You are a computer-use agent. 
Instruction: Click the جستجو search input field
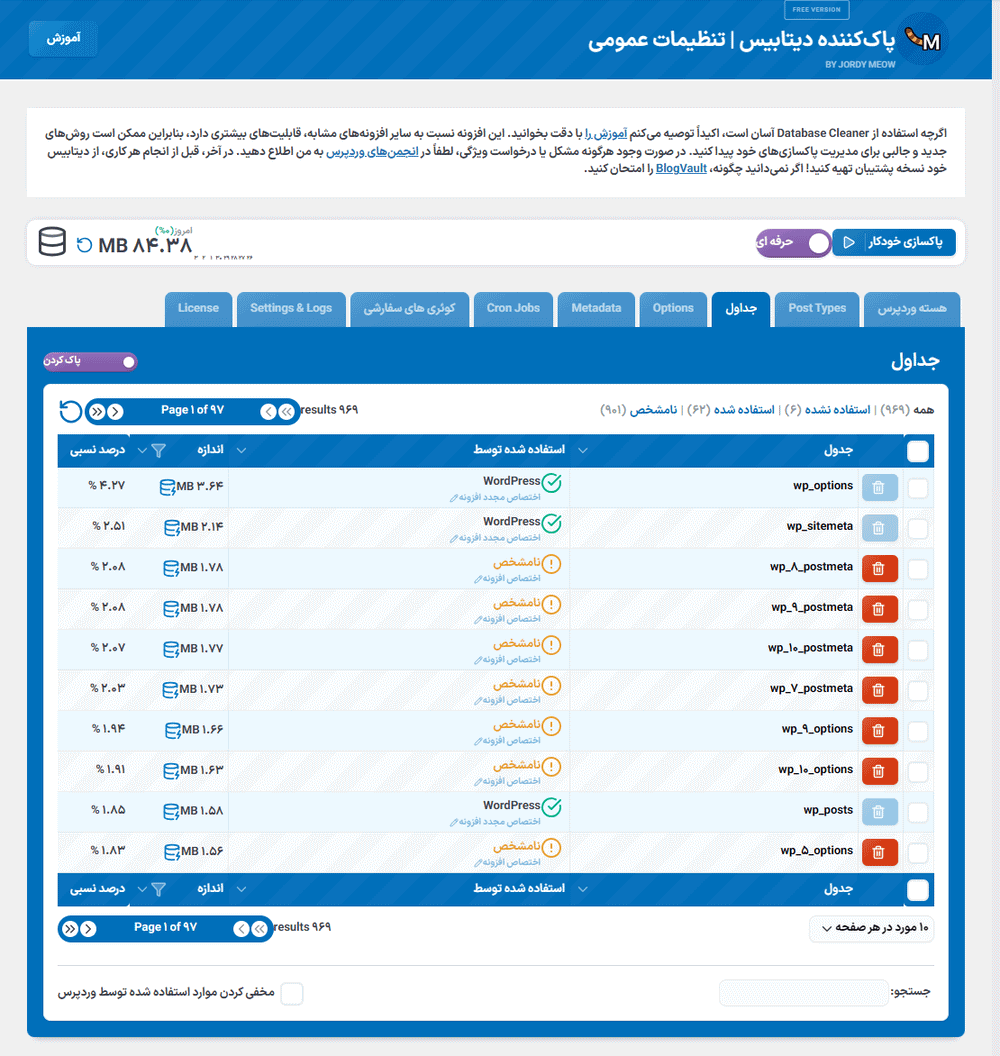click(x=802, y=993)
